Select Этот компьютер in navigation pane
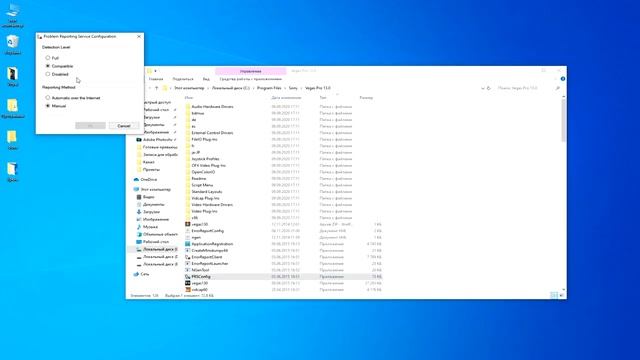The image size is (640, 360). pyautogui.click(x=156, y=189)
